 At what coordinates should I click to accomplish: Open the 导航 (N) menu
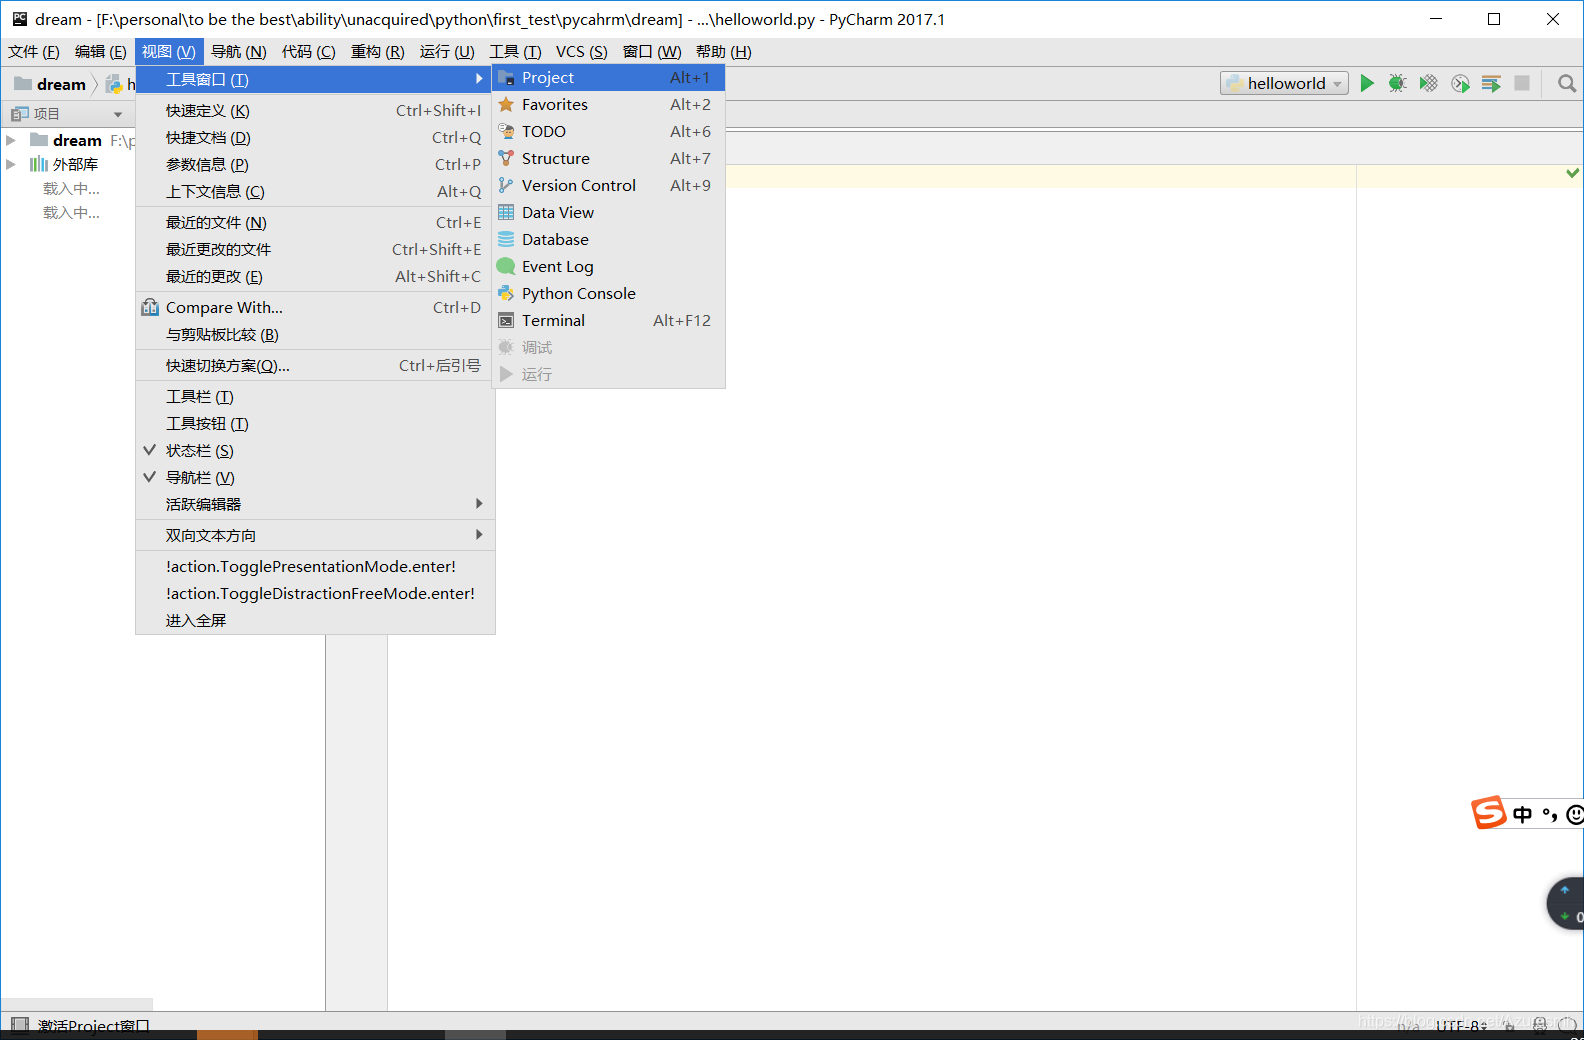[x=239, y=52]
